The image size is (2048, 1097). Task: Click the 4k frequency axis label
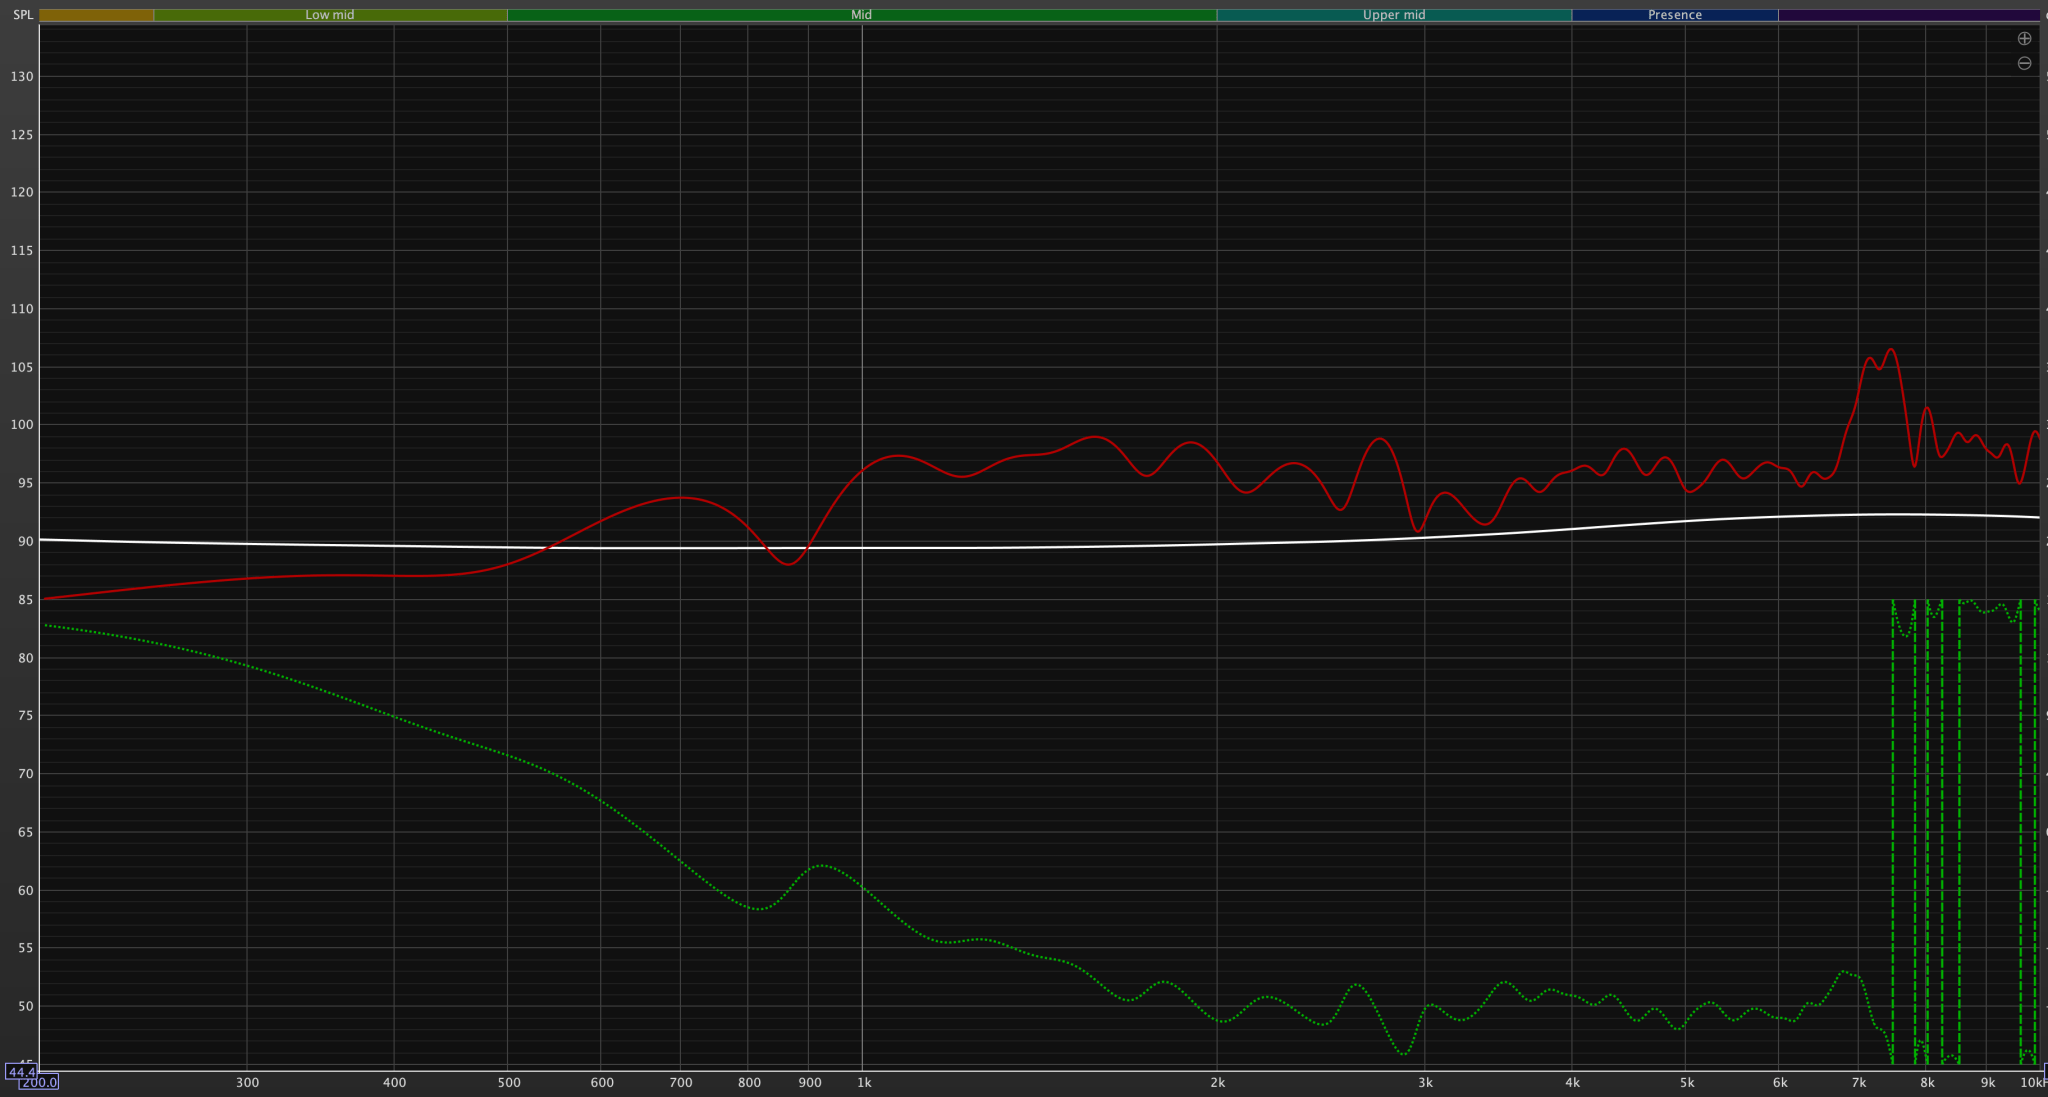pyautogui.click(x=1572, y=1083)
